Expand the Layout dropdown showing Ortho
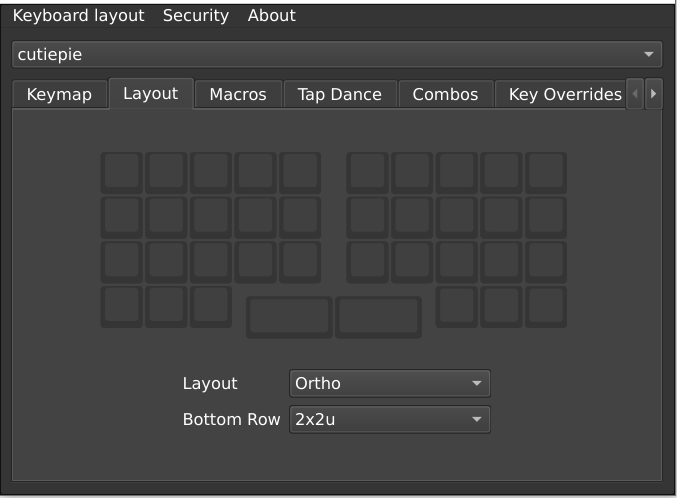Viewport: 677px width, 498px height. point(390,383)
